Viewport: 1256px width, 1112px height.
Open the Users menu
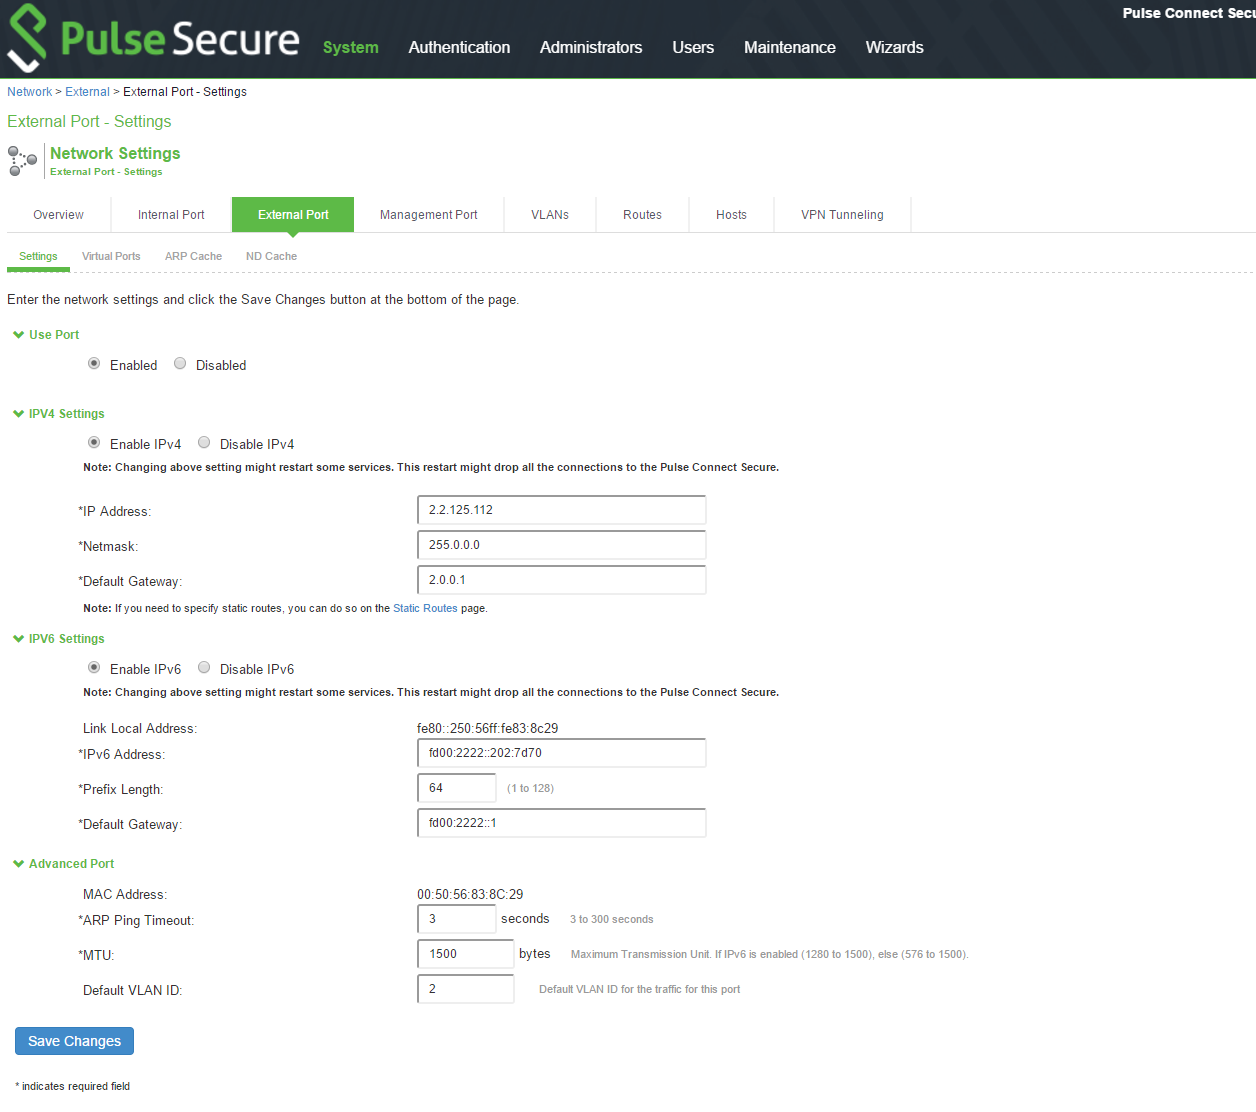[693, 47]
